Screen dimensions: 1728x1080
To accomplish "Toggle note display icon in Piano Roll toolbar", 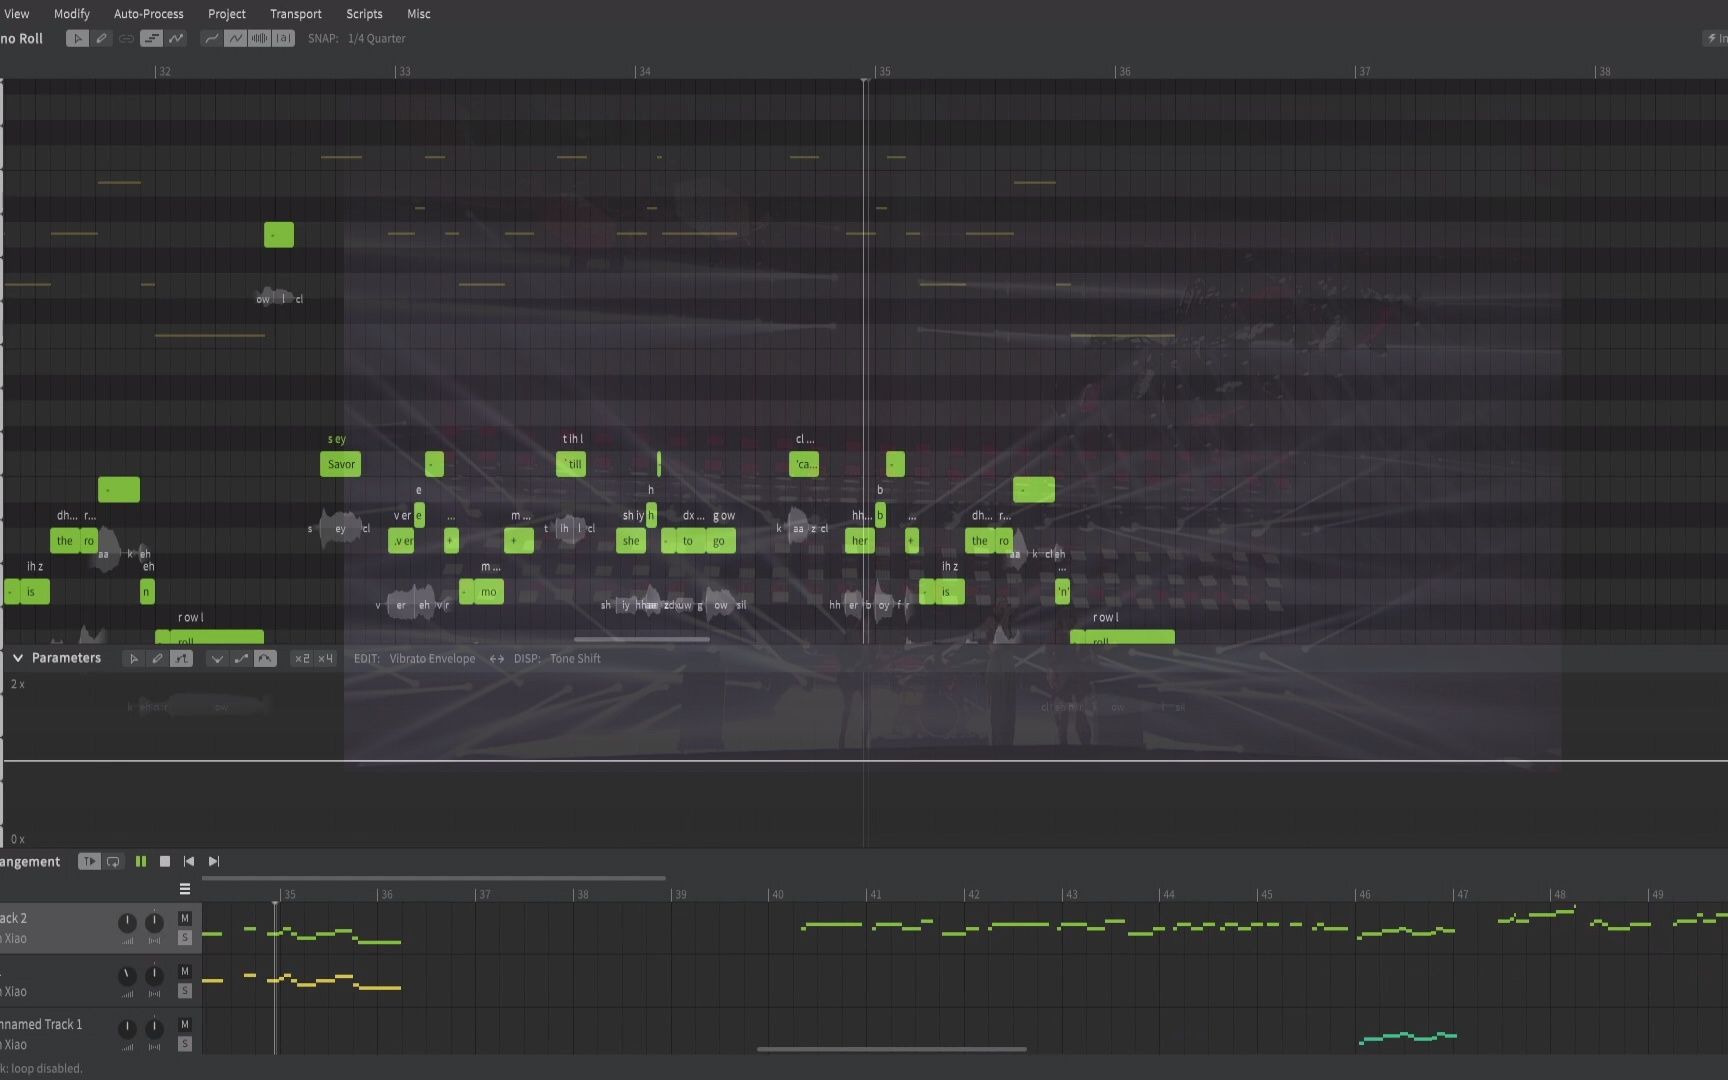I will pyautogui.click(x=151, y=38).
